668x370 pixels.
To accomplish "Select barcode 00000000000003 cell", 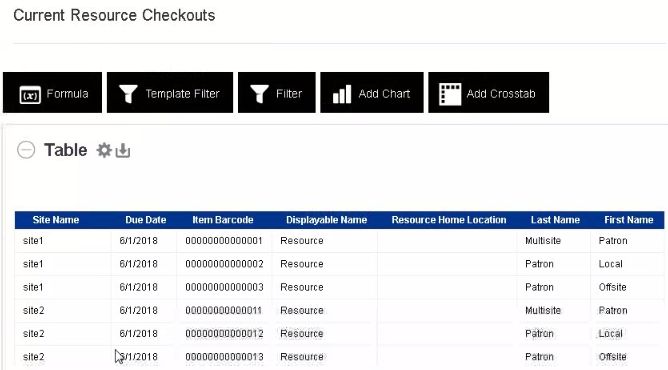I will pos(225,287).
